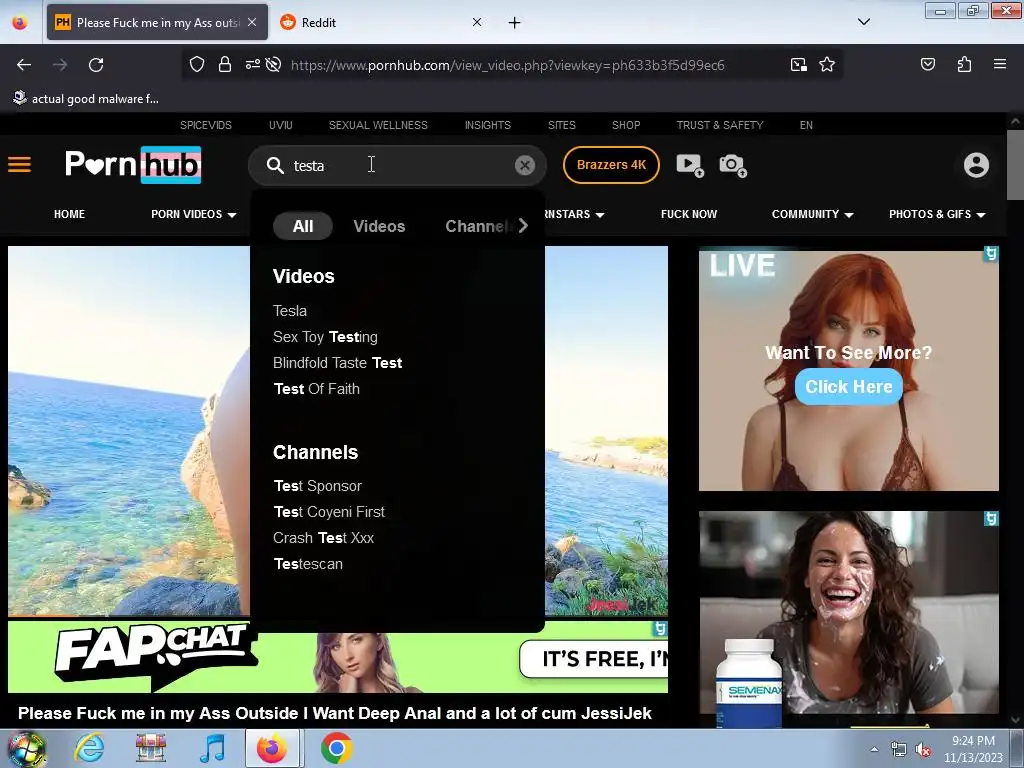Open the Firefox application hamburger menu
This screenshot has height=768, width=1024.
(1000, 64)
